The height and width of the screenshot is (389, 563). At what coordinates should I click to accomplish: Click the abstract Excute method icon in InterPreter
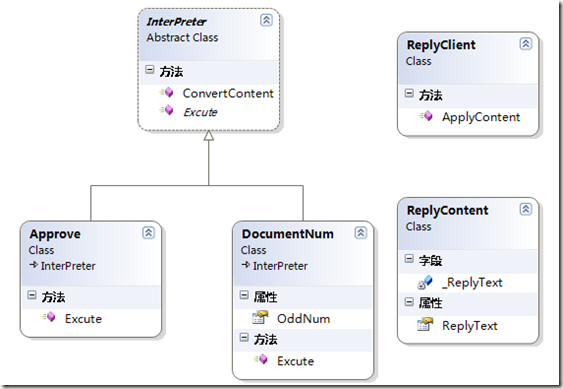tap(166, 110)
